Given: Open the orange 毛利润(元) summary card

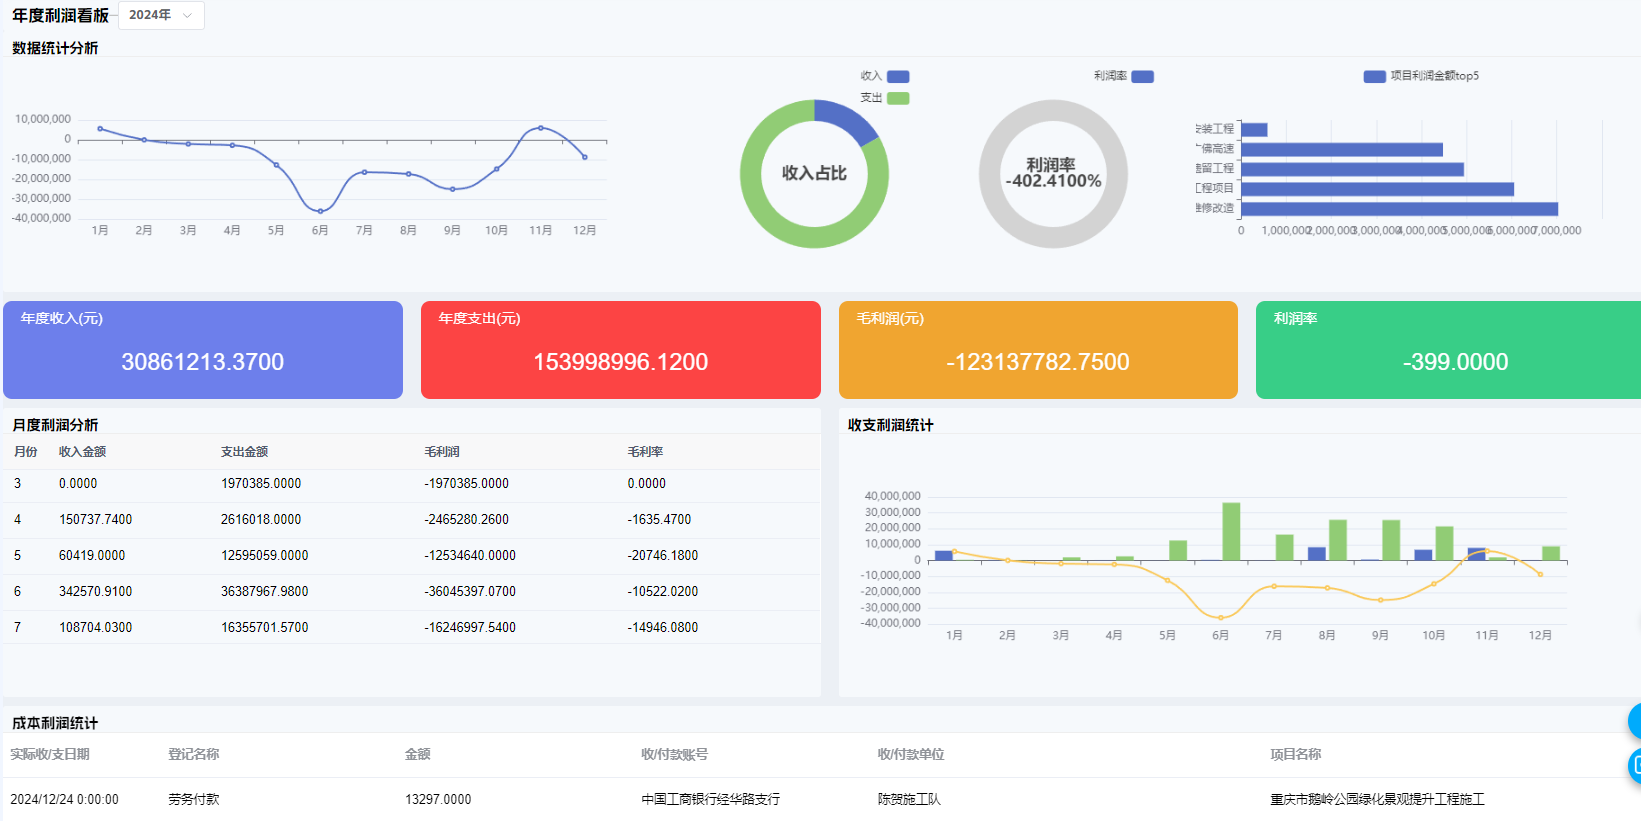Looking at the screenshot, I should [x=1038, y=350].
